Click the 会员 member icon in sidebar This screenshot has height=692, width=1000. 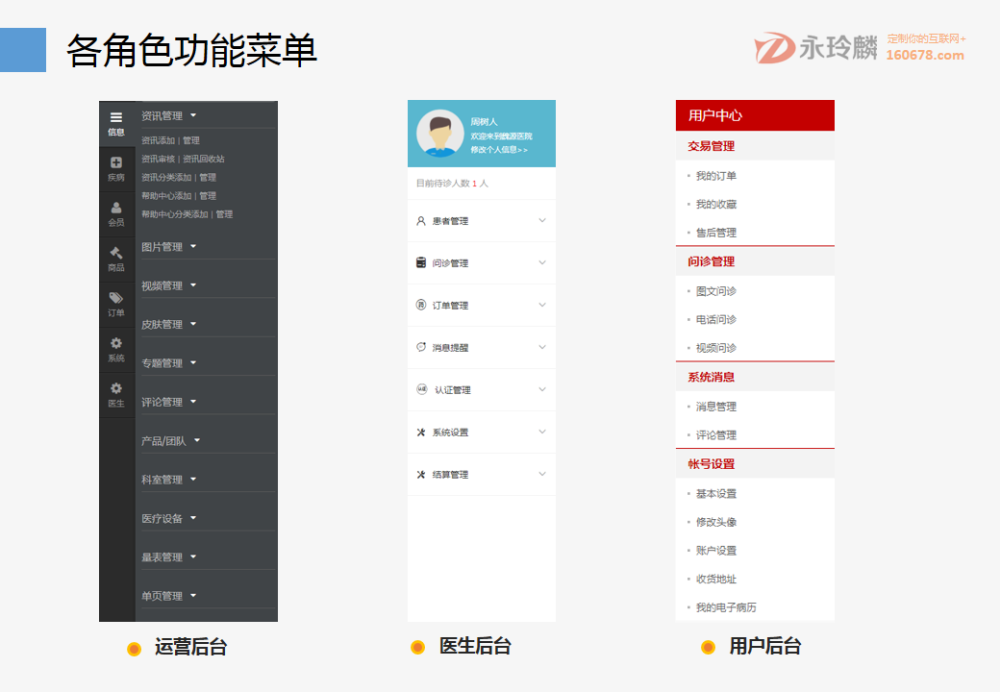(117, 206)
